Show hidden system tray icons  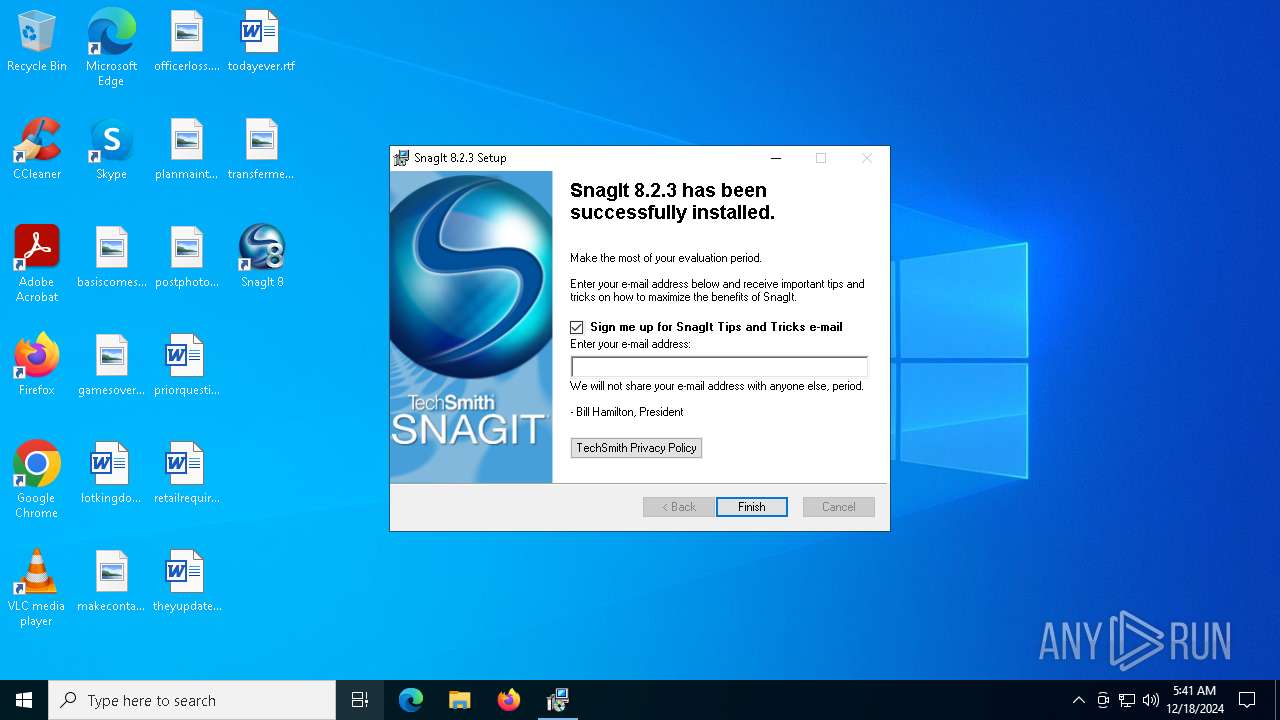coord(1078,700)
